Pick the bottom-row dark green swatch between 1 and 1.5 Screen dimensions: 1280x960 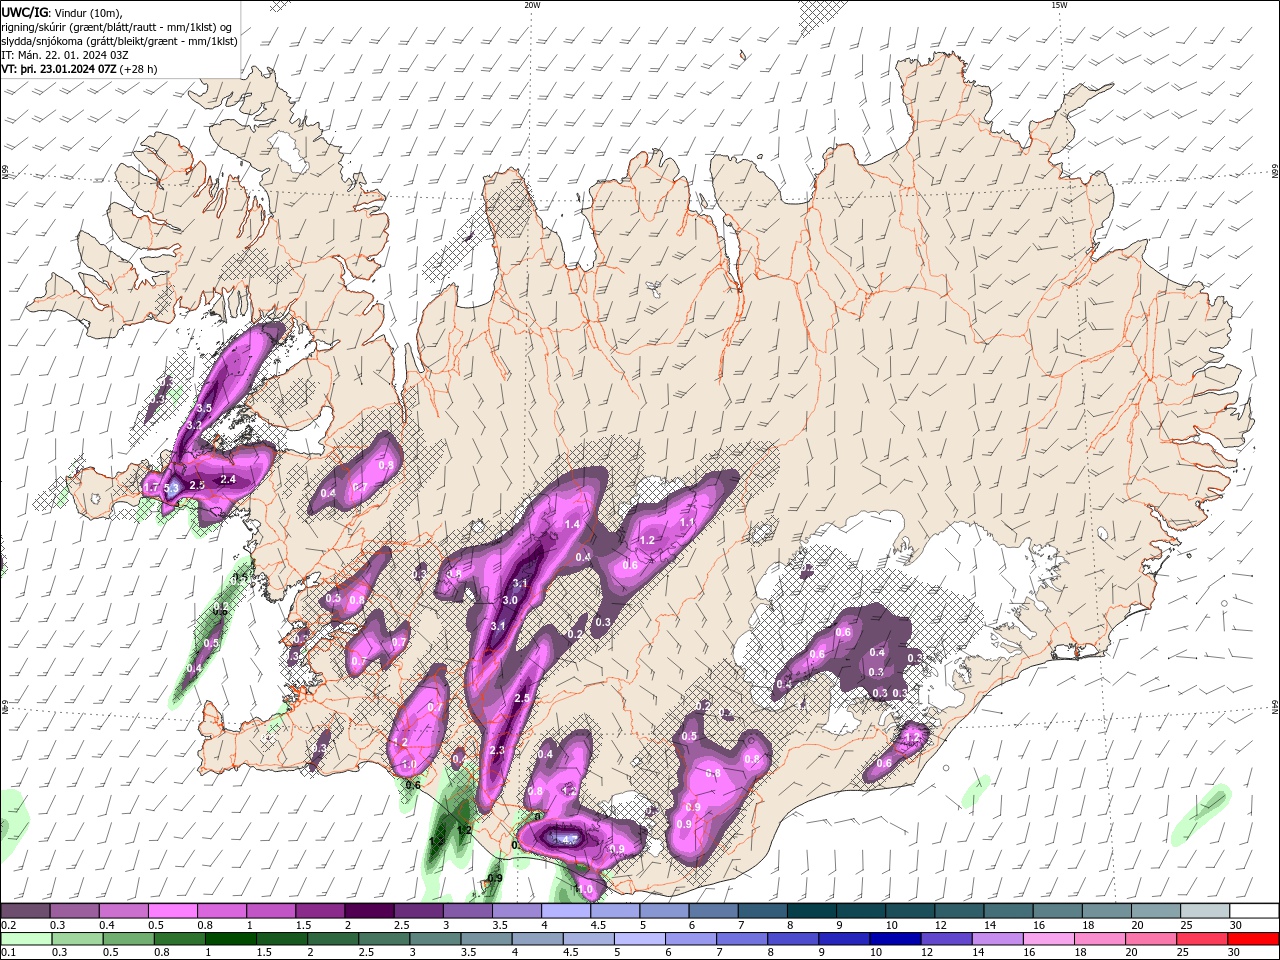pos(230,939)
